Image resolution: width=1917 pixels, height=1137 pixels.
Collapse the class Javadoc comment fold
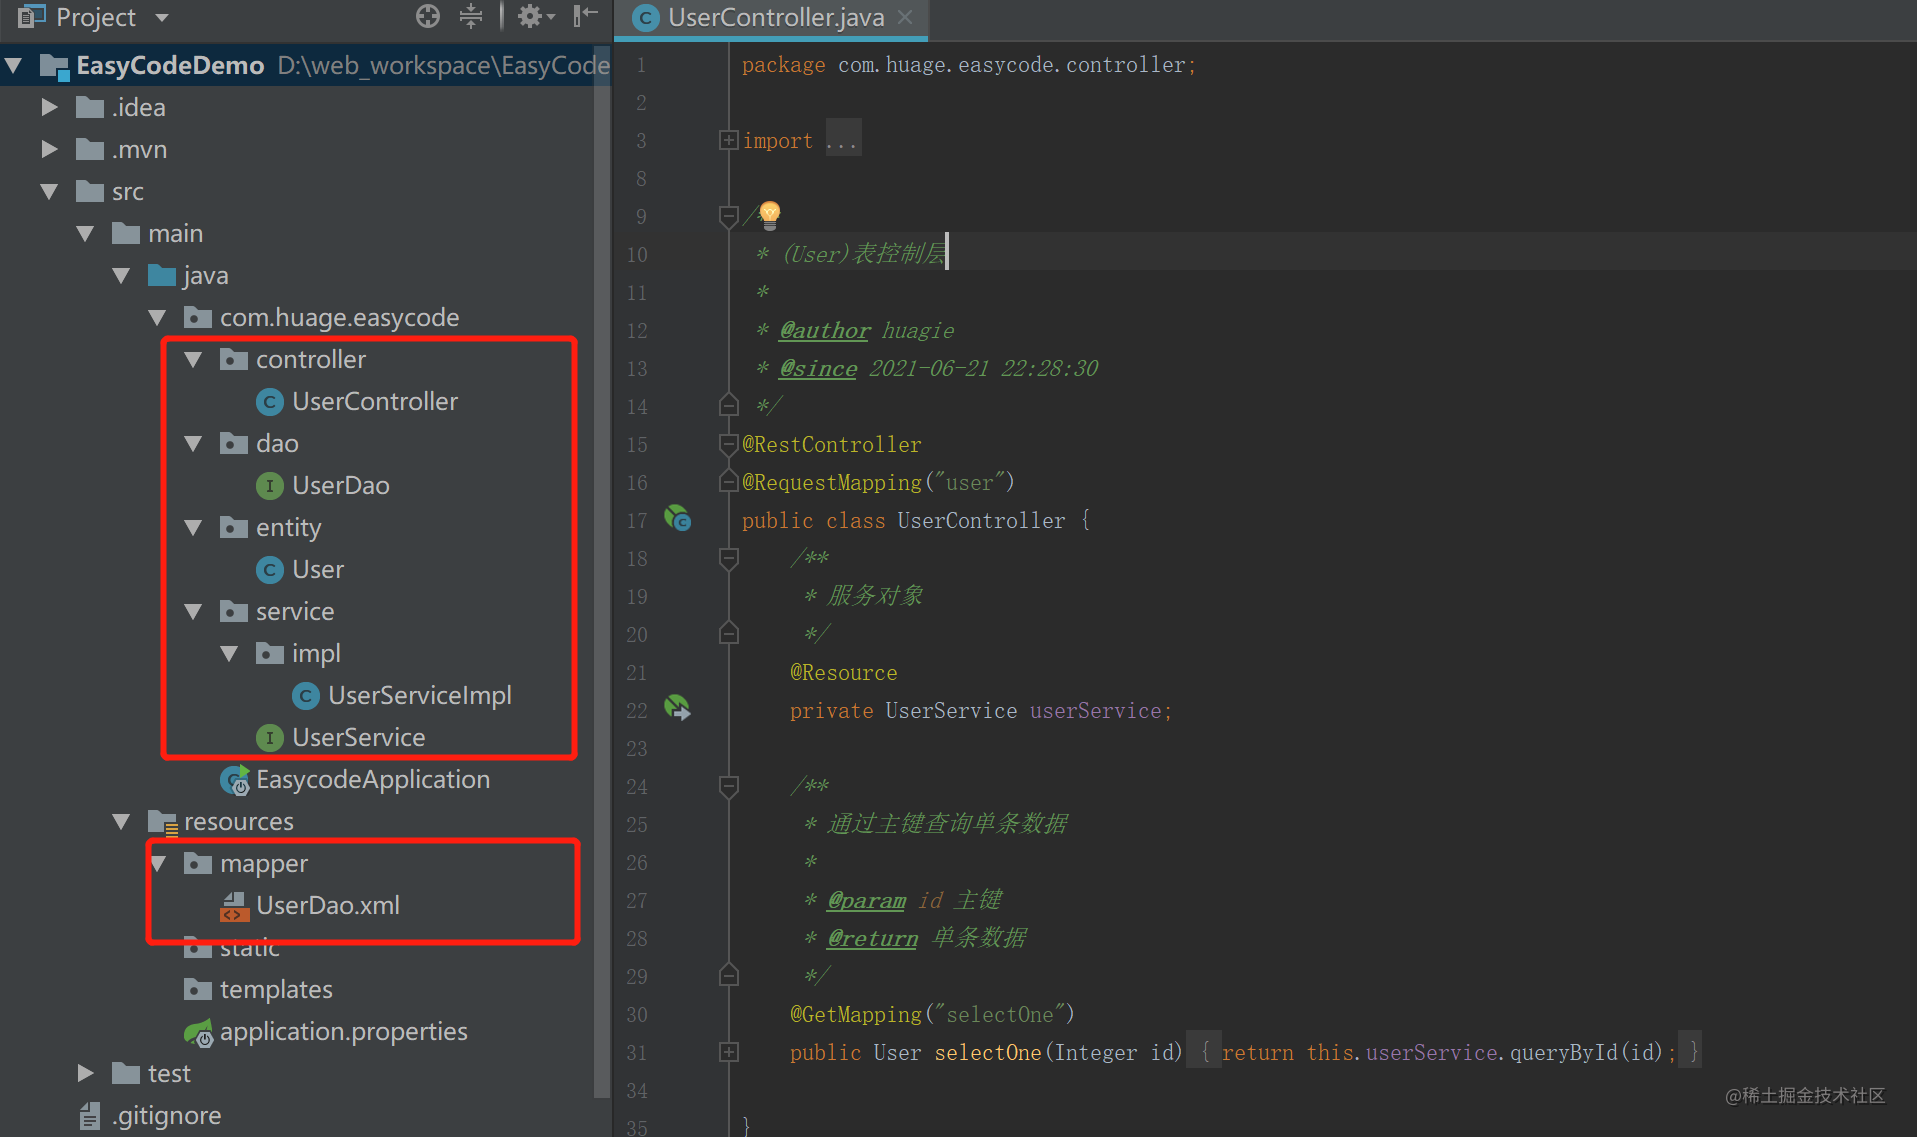pos(728,216)
